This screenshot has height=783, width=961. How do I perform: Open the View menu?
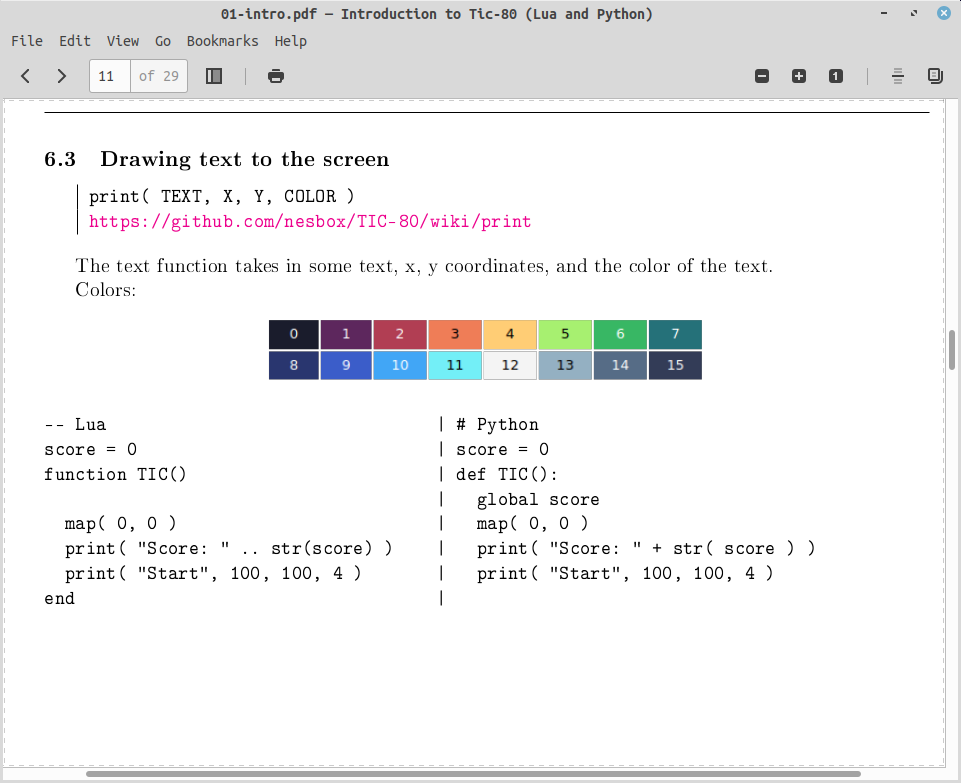tap(123, 41)
